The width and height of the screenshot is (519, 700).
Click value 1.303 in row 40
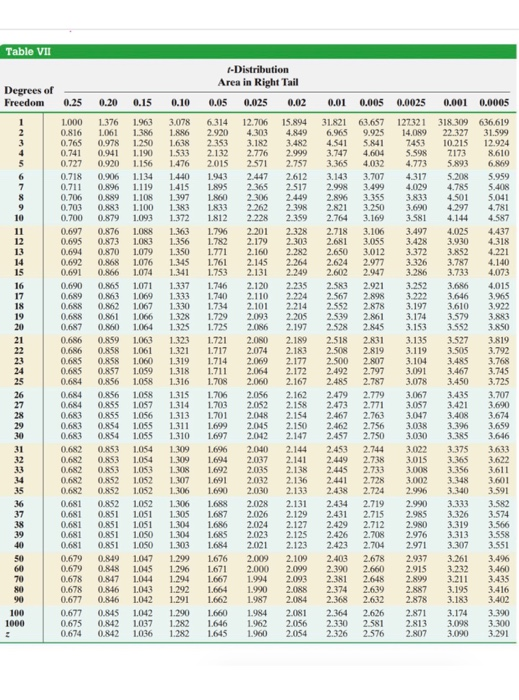coord(180,545)
